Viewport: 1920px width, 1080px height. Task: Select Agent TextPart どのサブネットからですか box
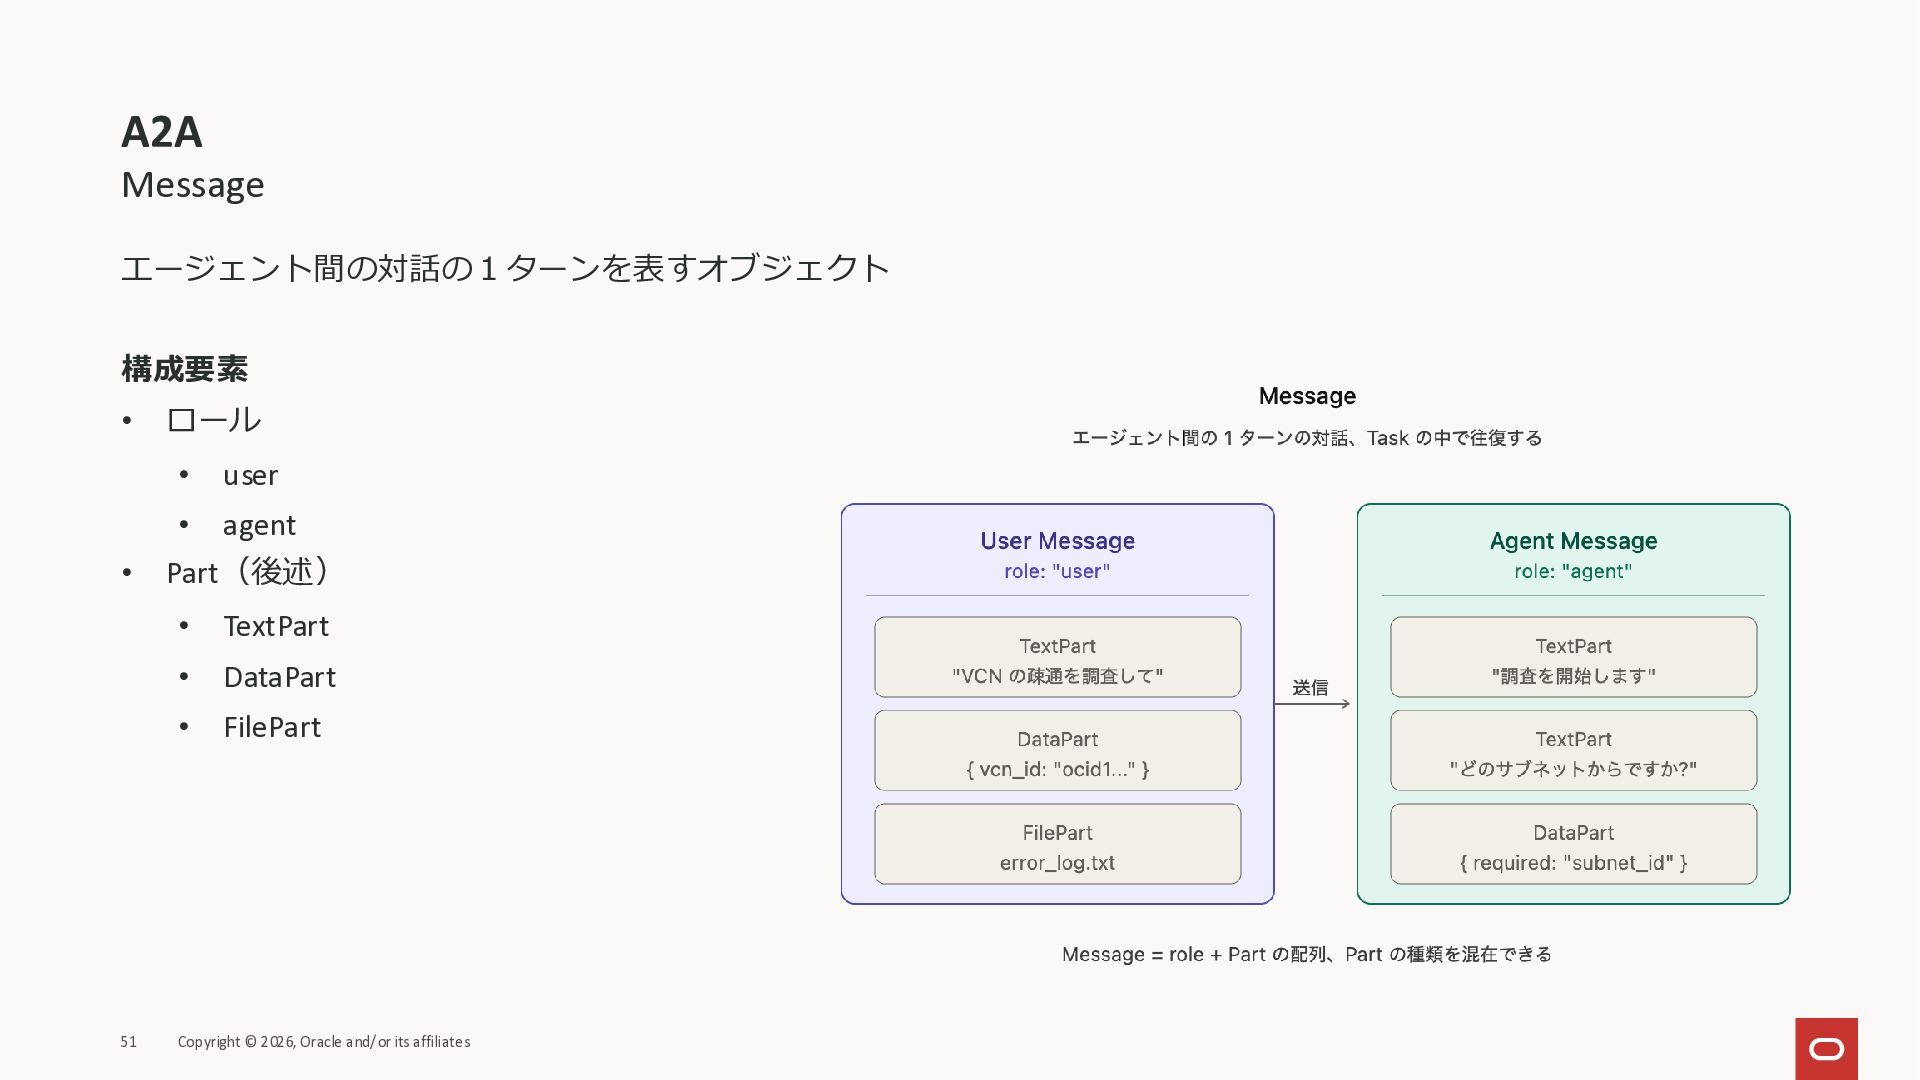[x=1573, y=751]
